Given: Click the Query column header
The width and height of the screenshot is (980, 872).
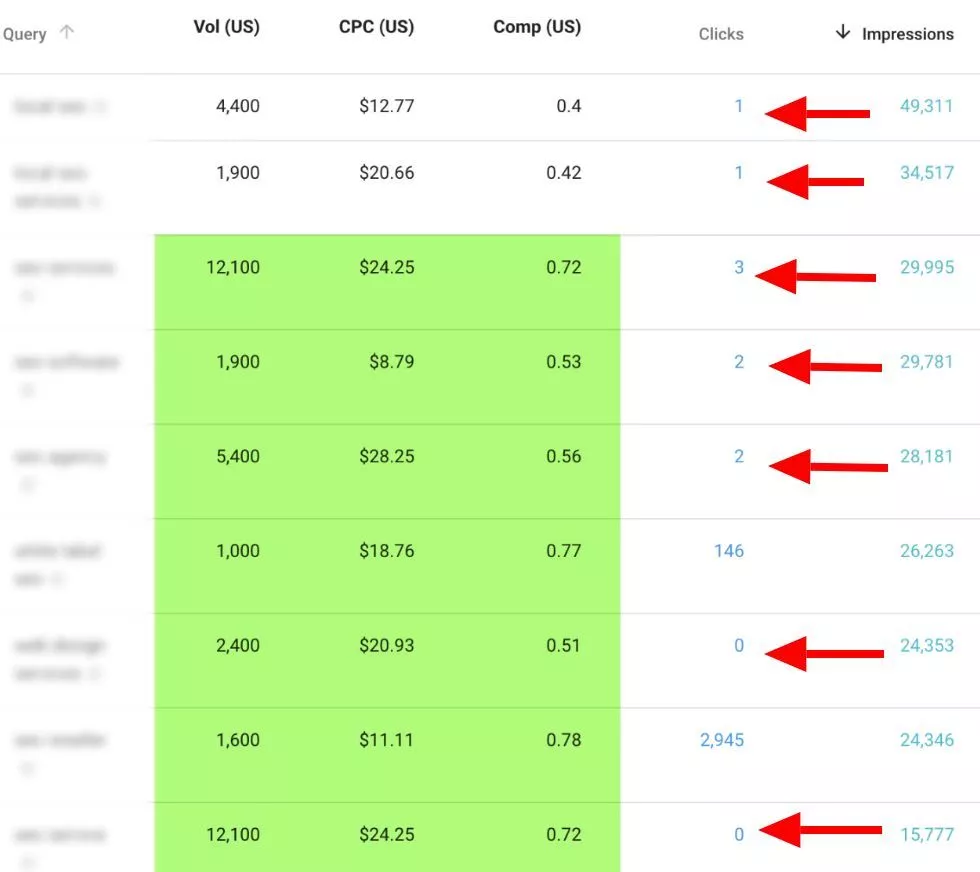Looking at the screenshot, I should point(22,33).
